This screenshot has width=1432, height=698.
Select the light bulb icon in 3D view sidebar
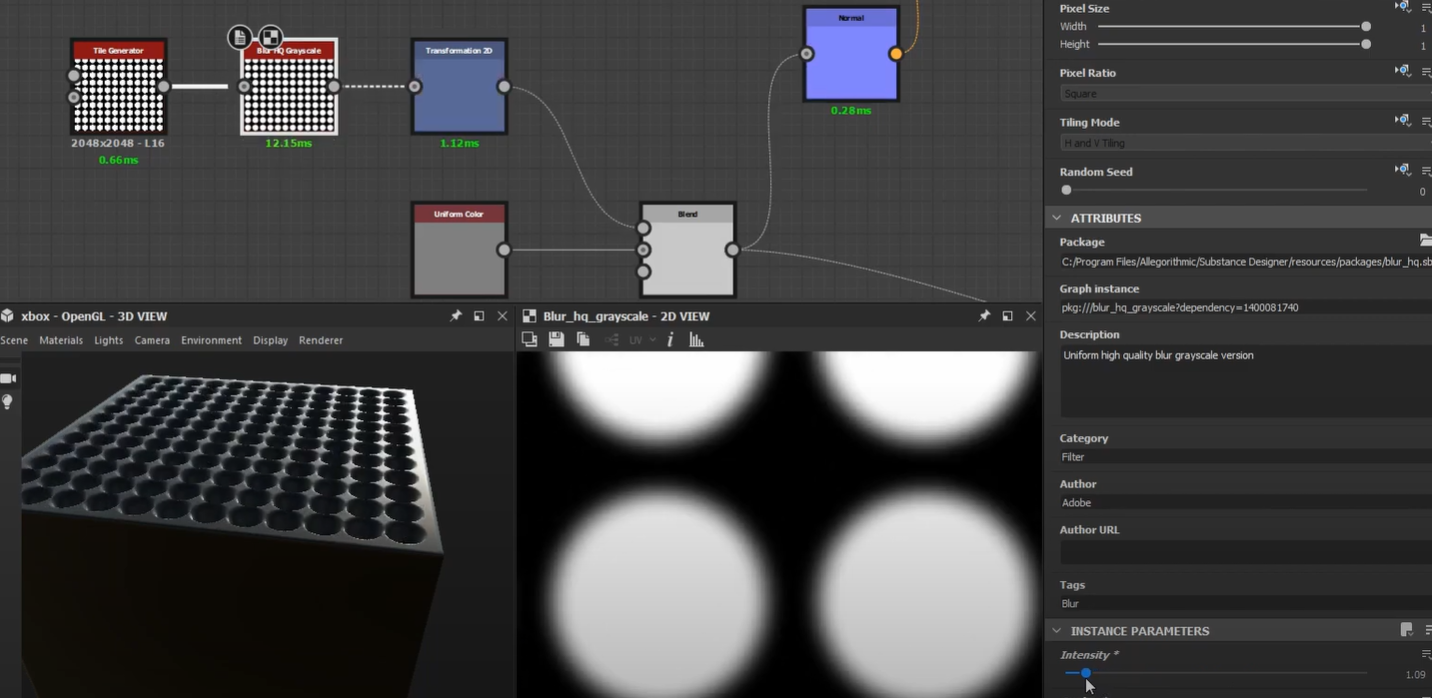[8, 402]
